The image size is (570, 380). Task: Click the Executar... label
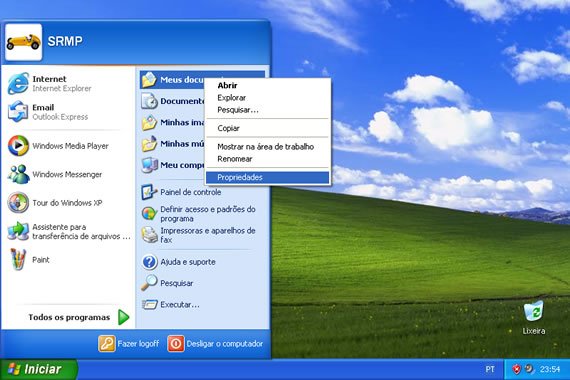(180, 304)
